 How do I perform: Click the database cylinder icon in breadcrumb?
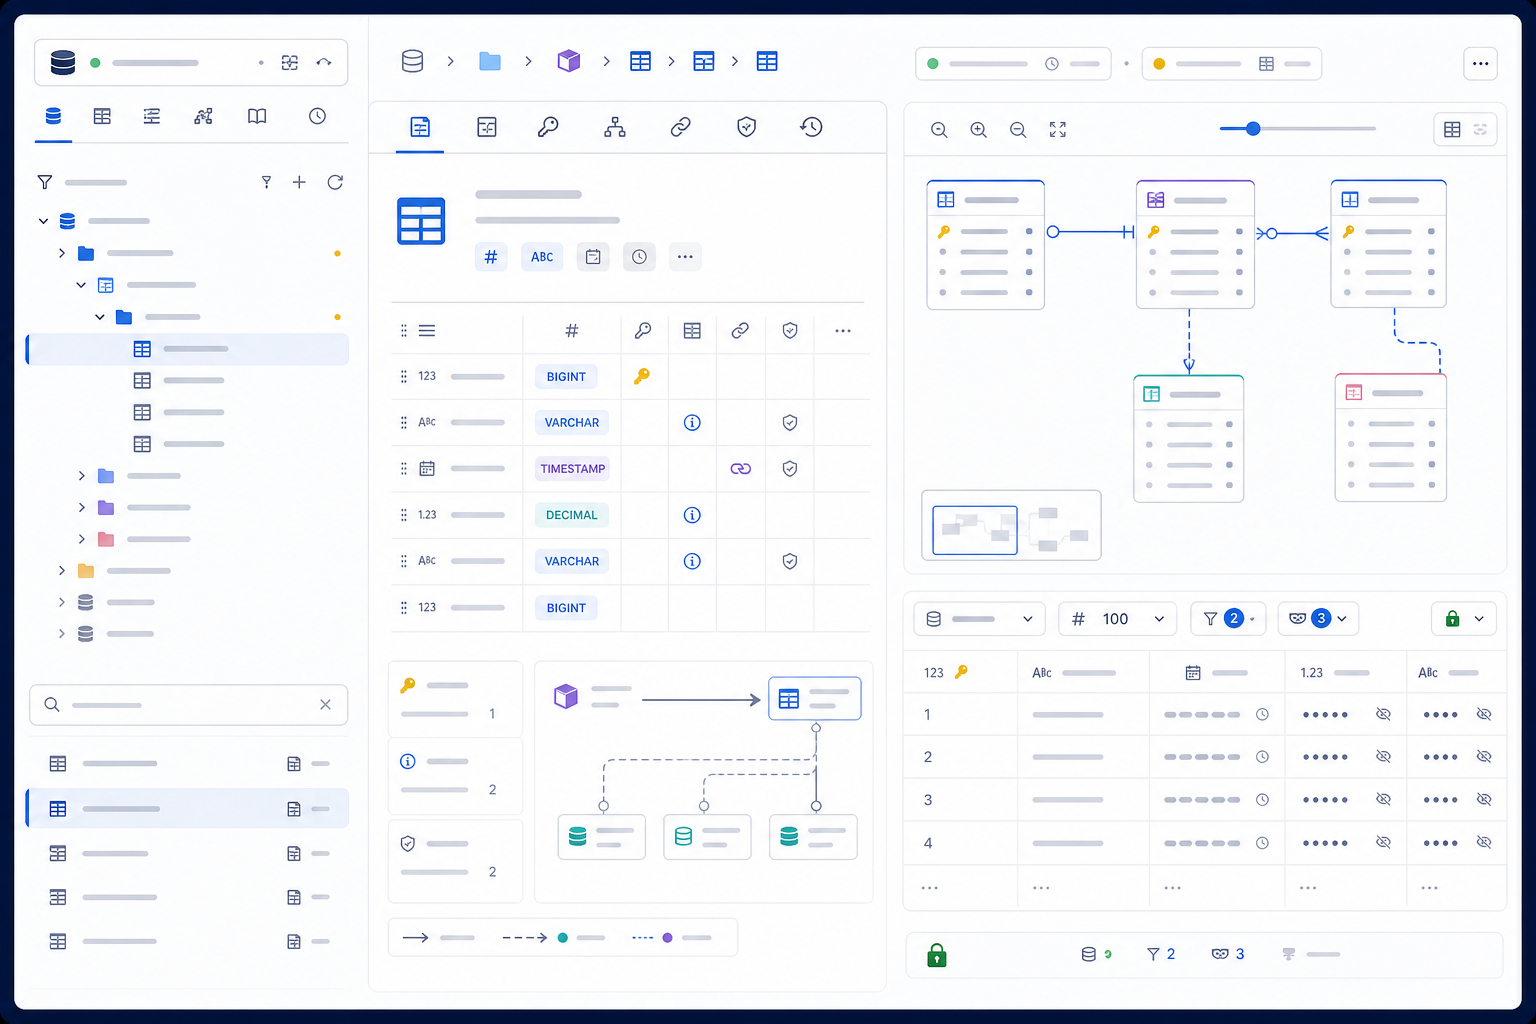point(412,61)
